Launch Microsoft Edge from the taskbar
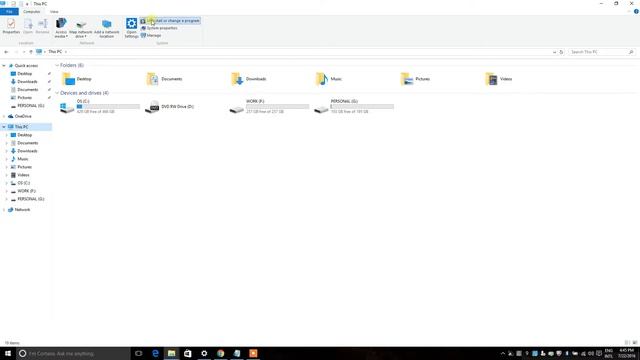Viewport: 640px width, 360px height. (x=155, y=353)
